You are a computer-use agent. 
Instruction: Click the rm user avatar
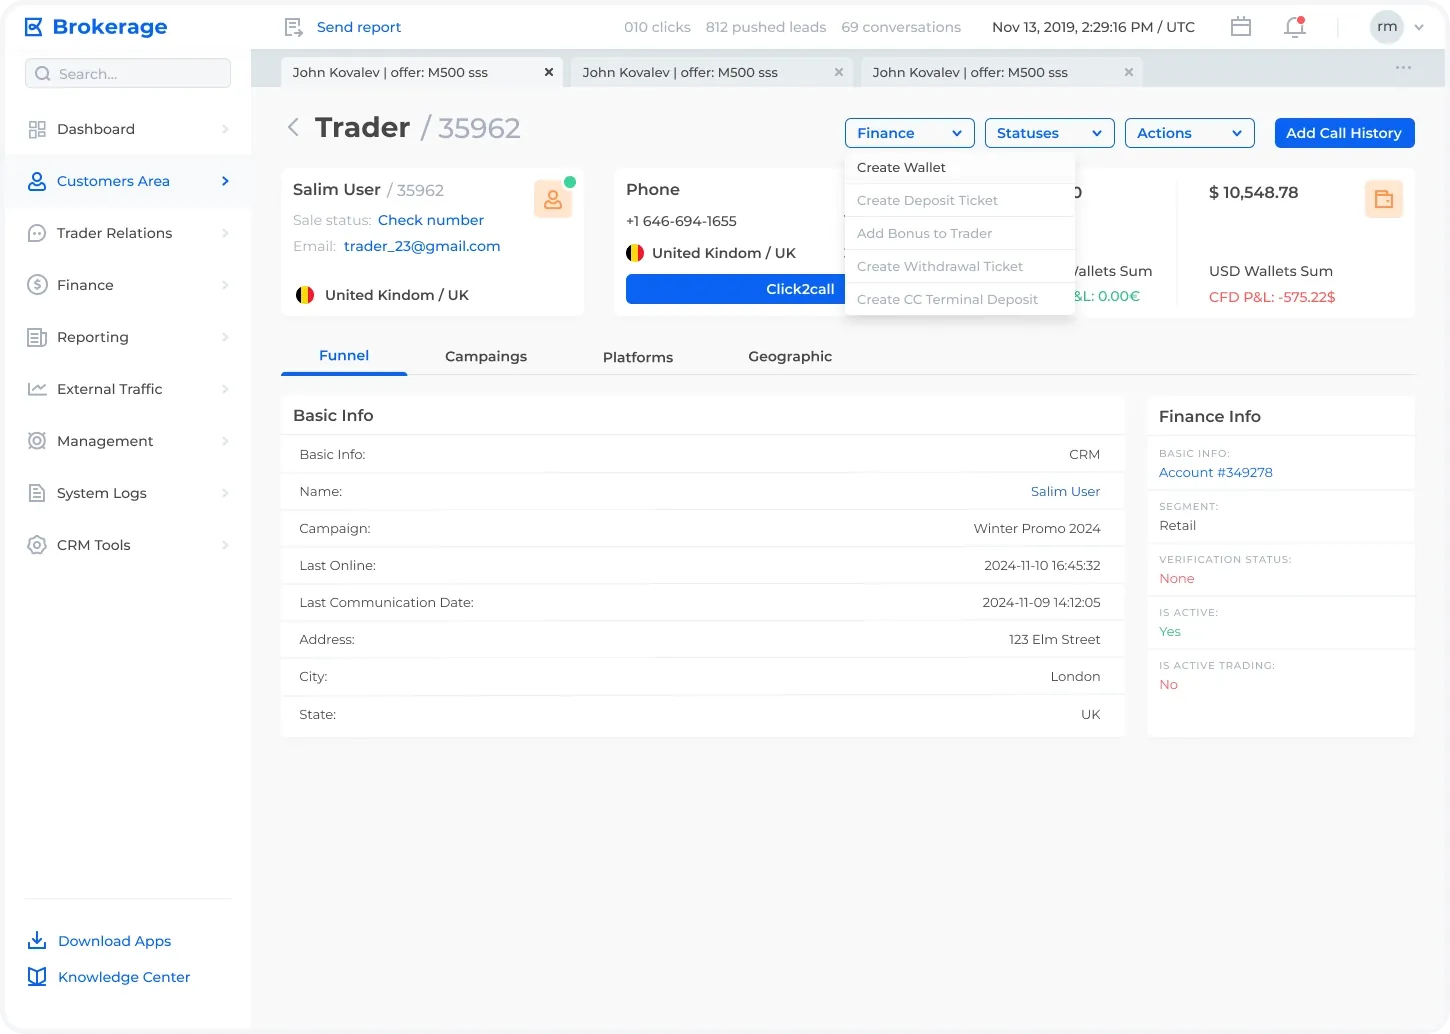(1387, 27)
